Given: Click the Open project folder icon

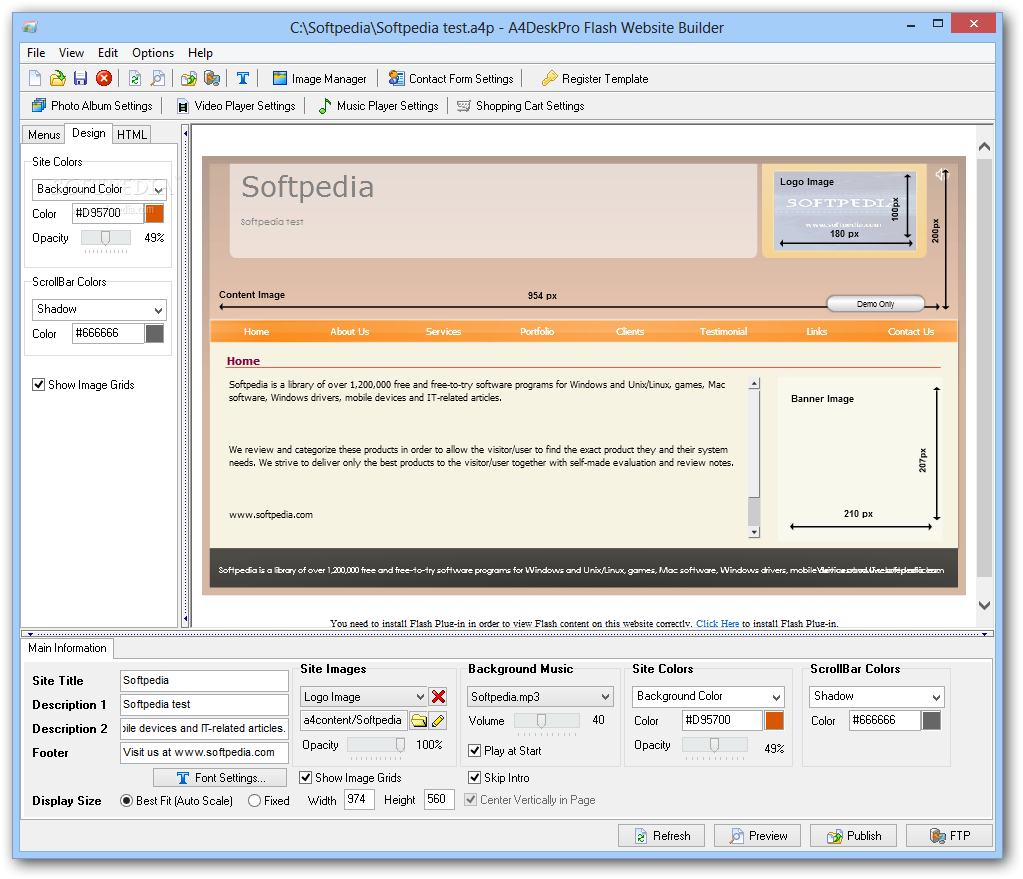Looking at the screenshot, I should point(58,78).
